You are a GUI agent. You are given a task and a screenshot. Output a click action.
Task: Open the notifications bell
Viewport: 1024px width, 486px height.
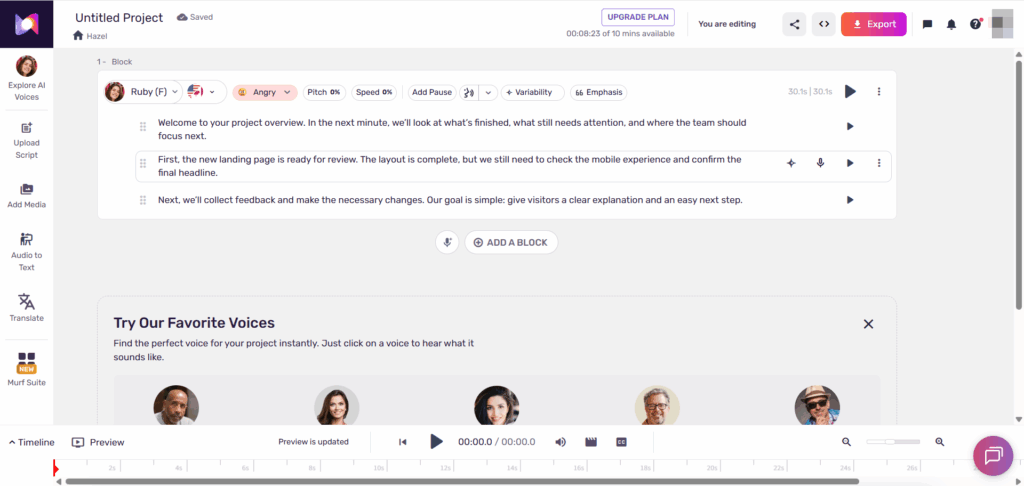[952, 24]
